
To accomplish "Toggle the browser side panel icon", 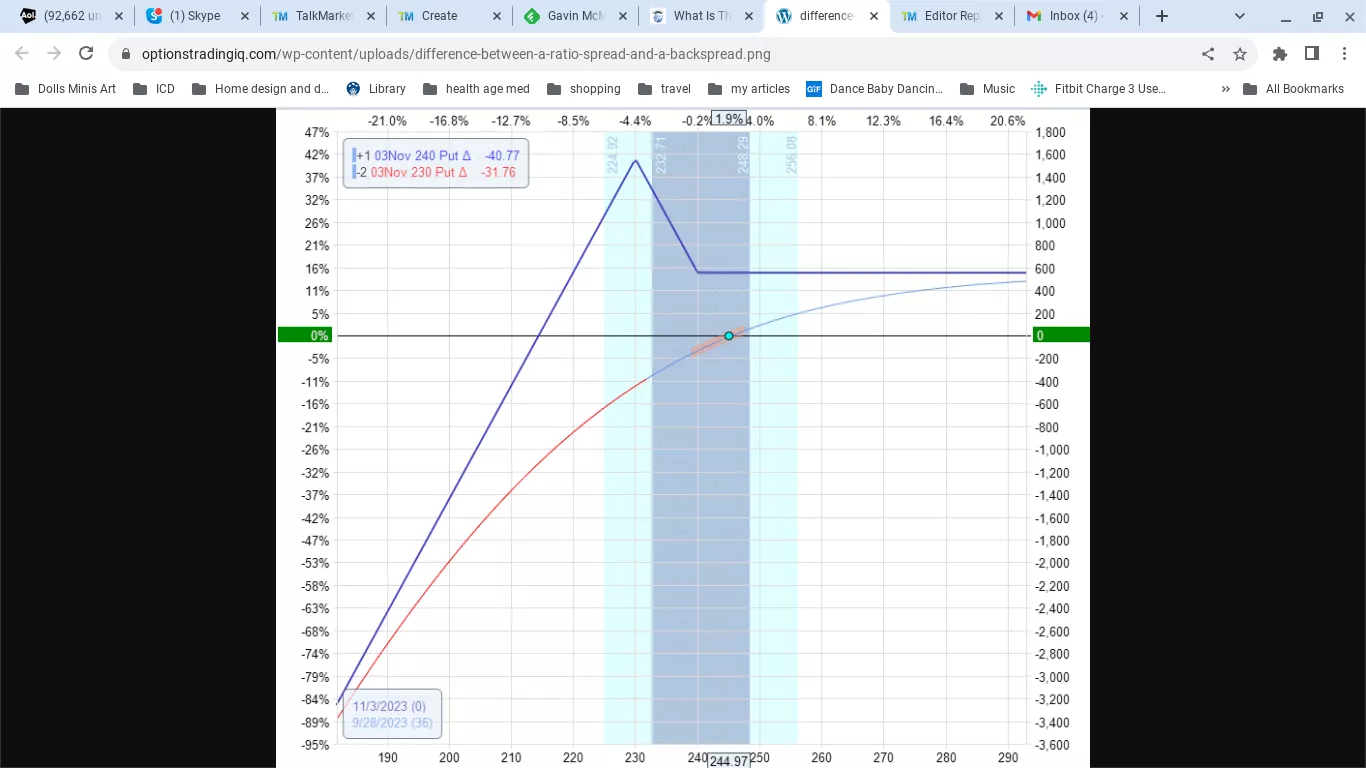I will (x=1312, y=54).
